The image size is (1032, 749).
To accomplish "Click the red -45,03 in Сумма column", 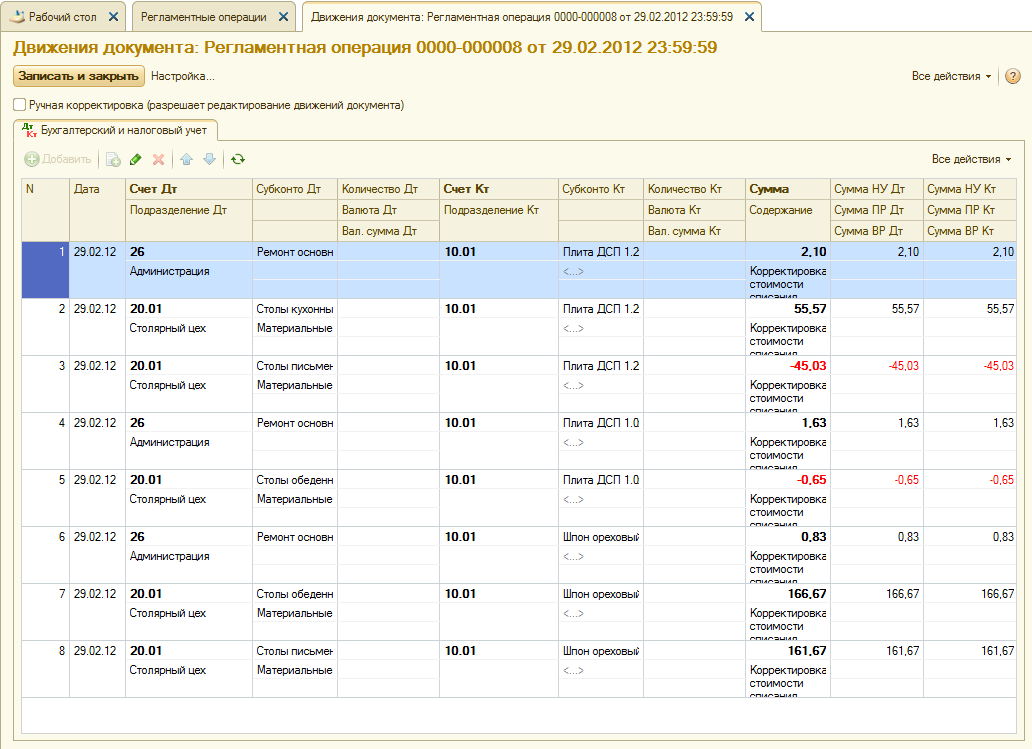I will click(808, 366).
